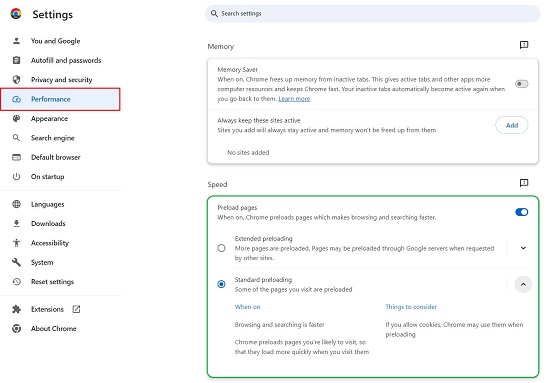Click the Downloads arrow icon

16,223
